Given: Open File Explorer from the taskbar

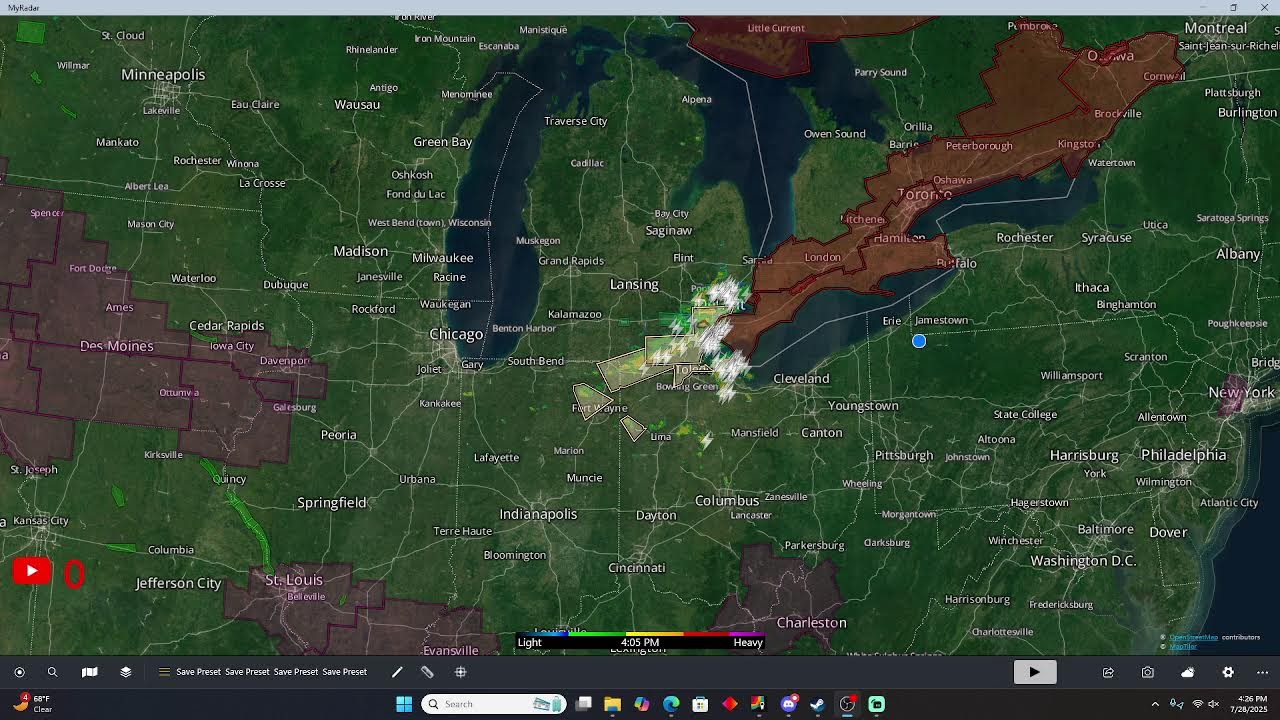Looking at the screenshot, I should (x=613, y=704).
